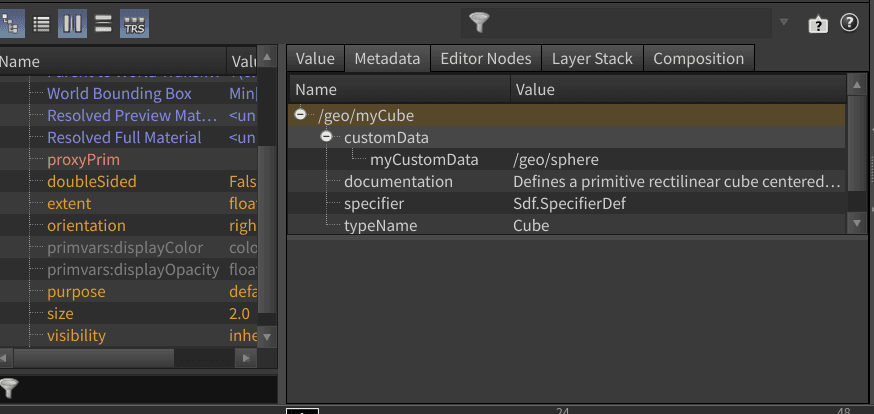This screenshot has width=874, height=414.
Task: Select the myCustomData metadata row
Action: pyautogui.click(x=424, y=160)
